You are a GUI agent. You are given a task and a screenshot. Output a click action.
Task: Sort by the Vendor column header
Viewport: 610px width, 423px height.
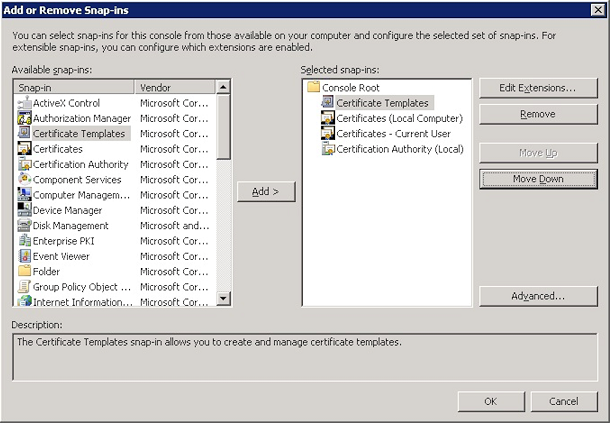[174, 88]
